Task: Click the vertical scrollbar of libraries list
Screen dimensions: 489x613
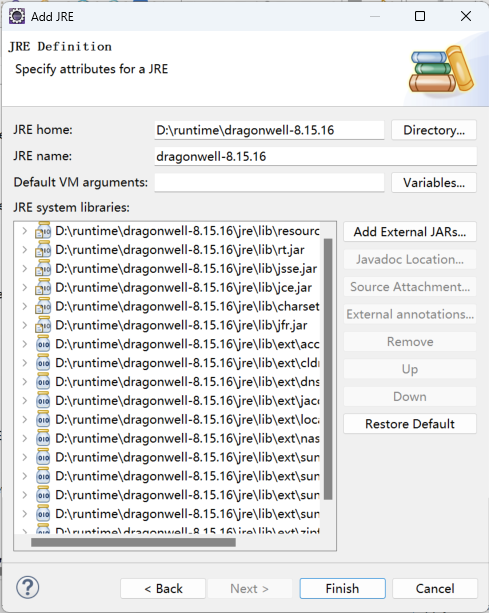Action: (328, 369)
